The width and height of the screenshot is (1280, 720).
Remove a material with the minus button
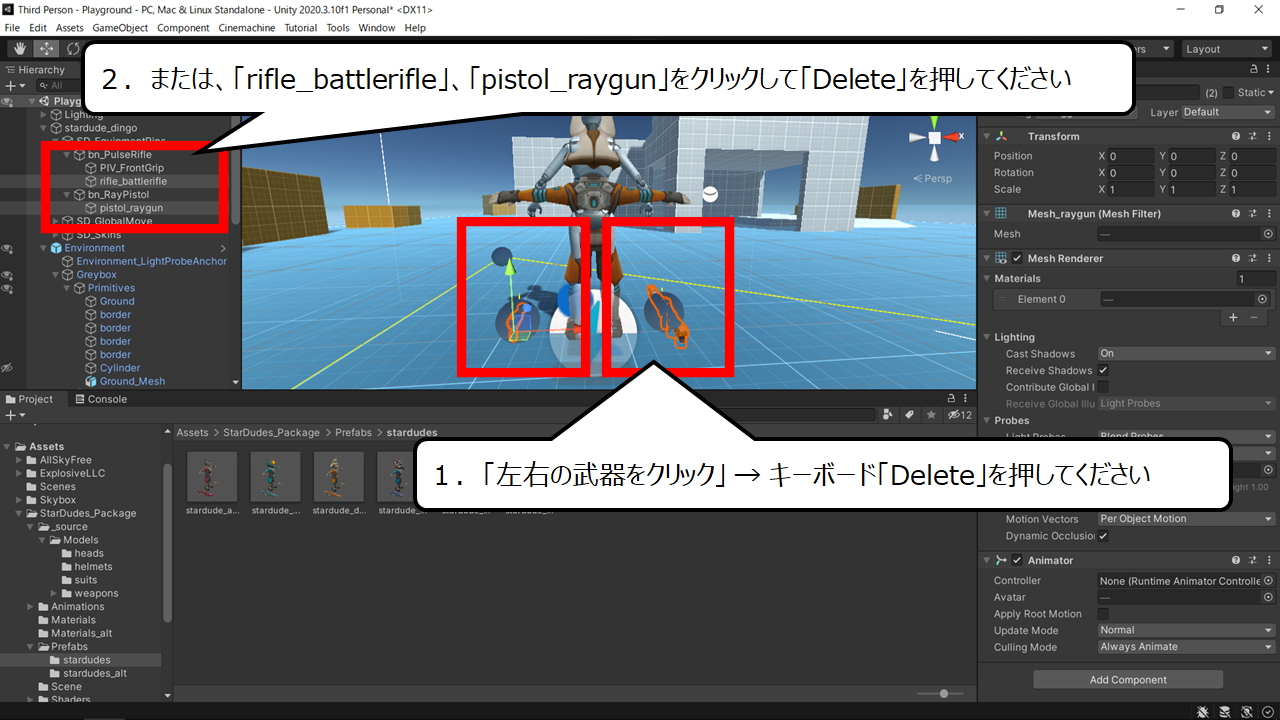pyautogui.click(x=1254, y=317)
